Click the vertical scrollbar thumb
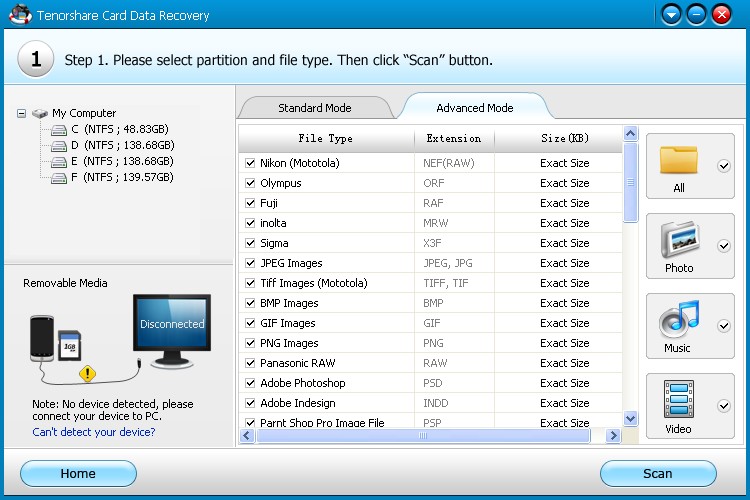This screenshot has height=500, width=750. pyautogui.click(x=630, y=182)
